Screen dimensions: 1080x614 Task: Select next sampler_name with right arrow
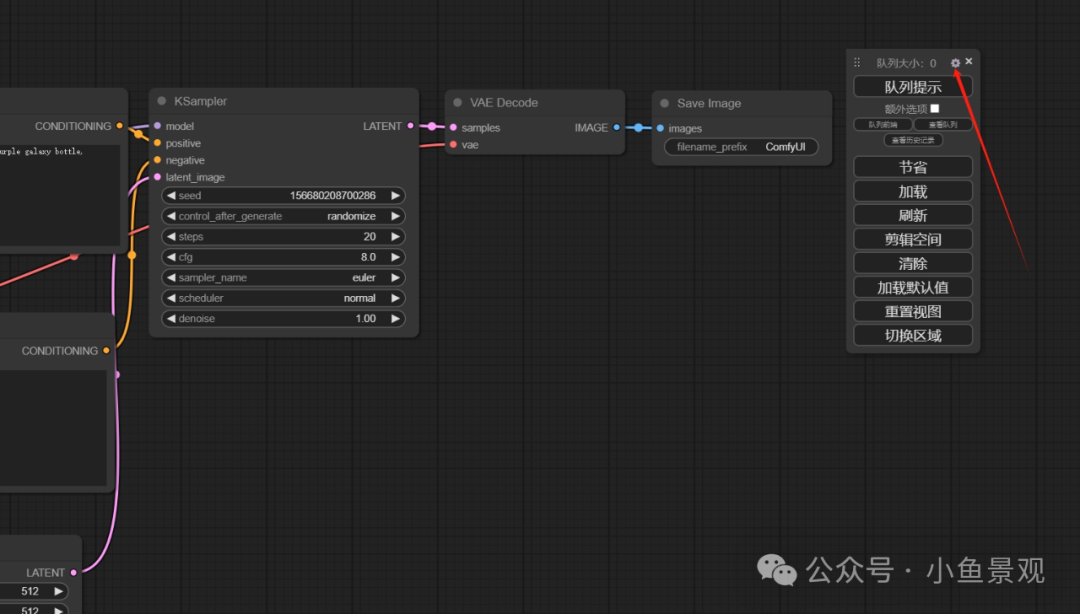395,278
